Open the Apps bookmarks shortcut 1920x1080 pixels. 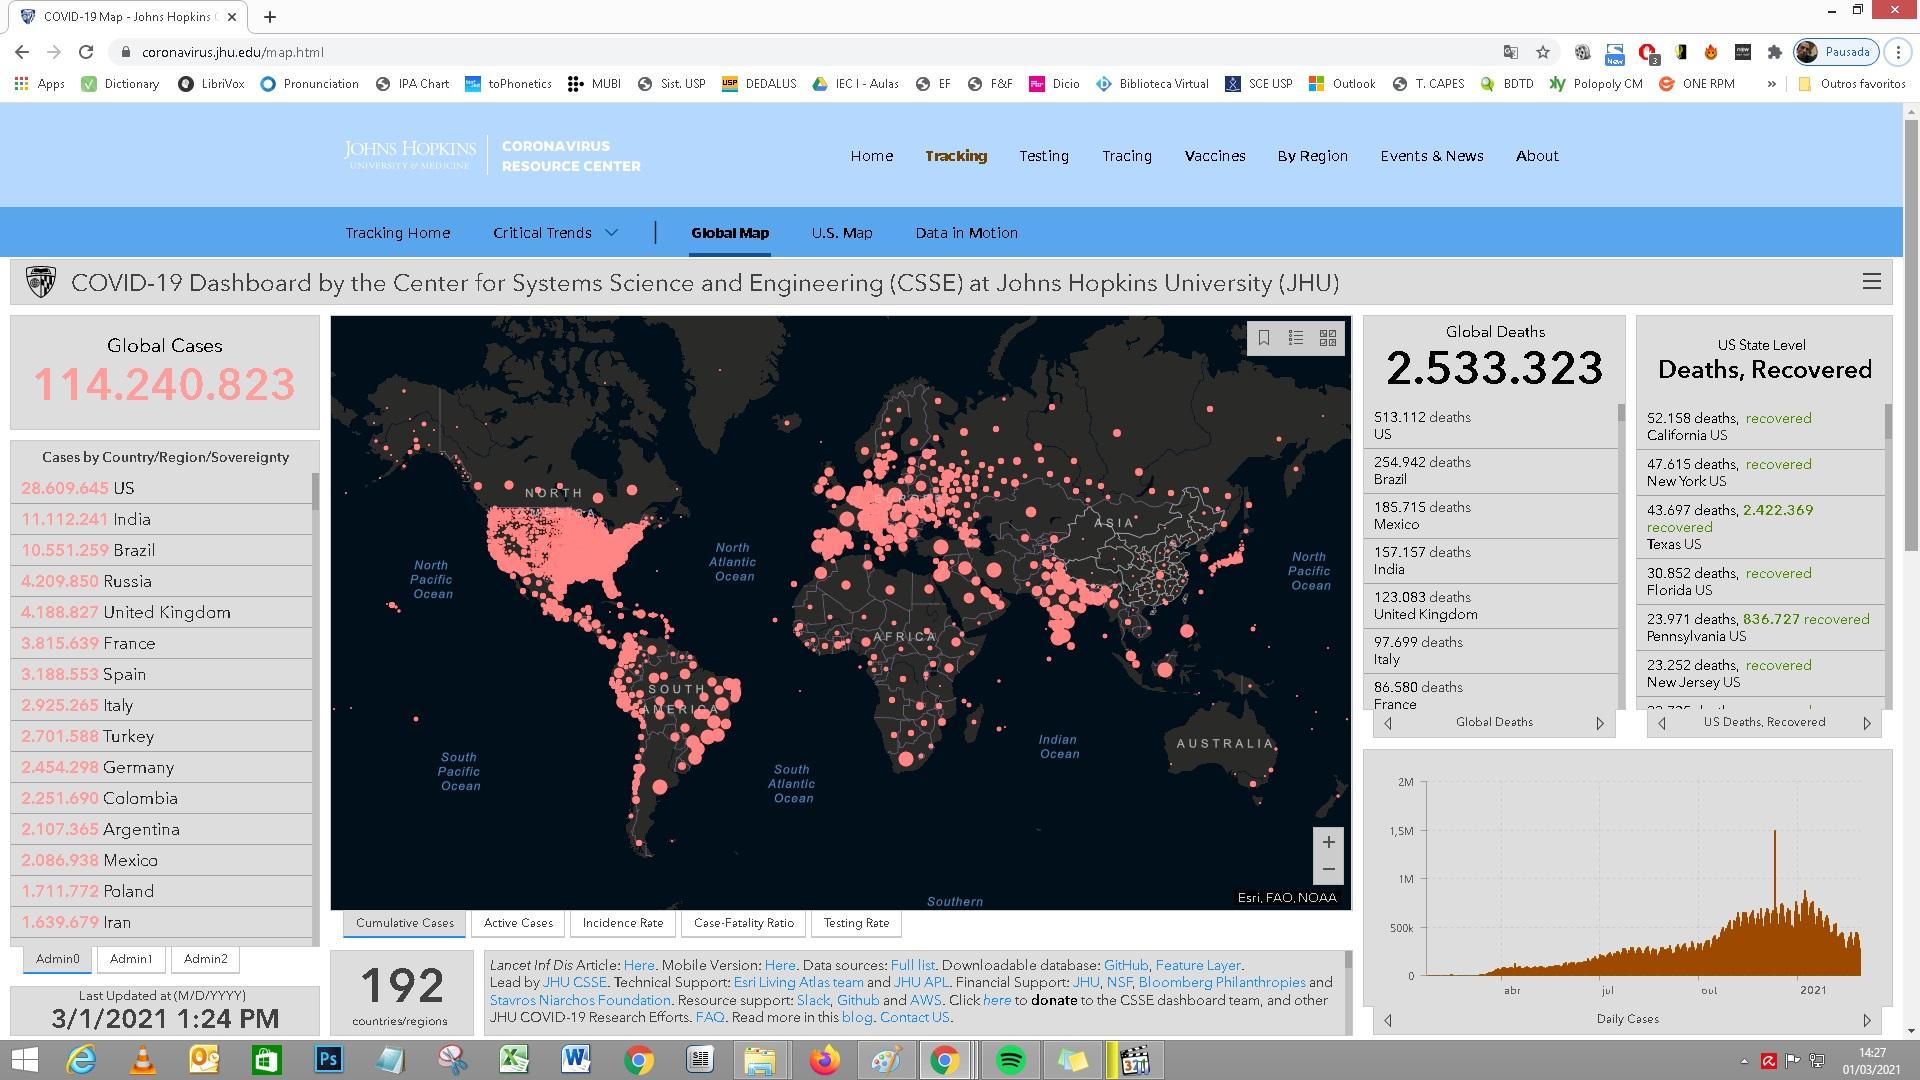pyautogui.click(x=40, y=84)
